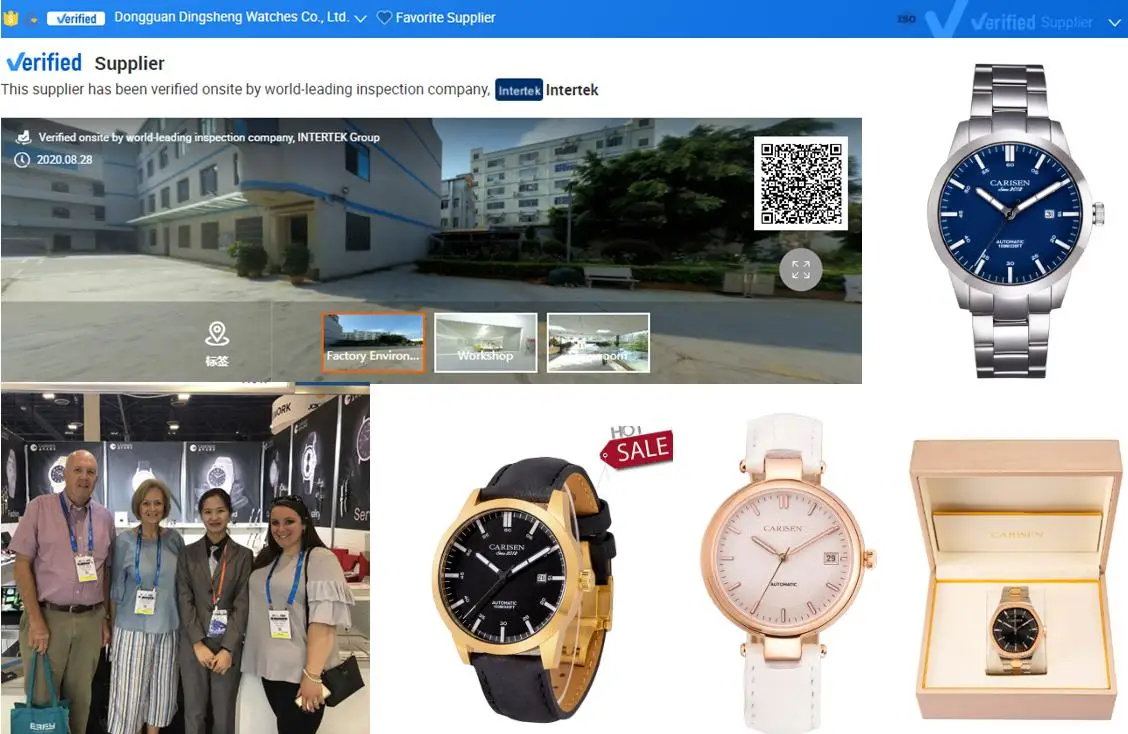Select the Factory Environment panorama thumbnail
Viewport: 1128px width, 734px height.
(x=373, y=343)
